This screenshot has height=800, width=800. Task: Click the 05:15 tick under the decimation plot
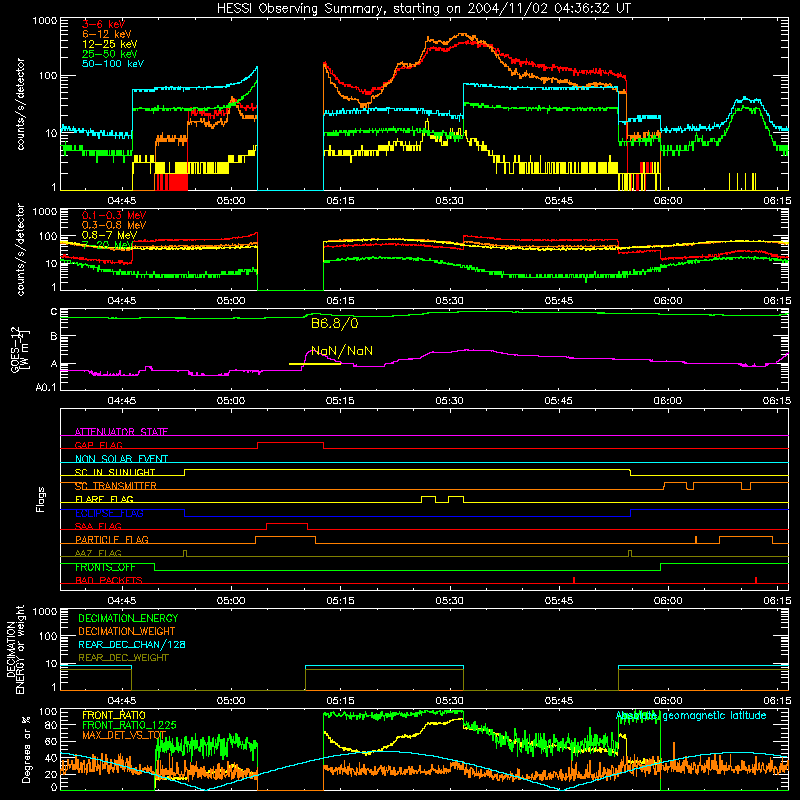tap(340, 701)
